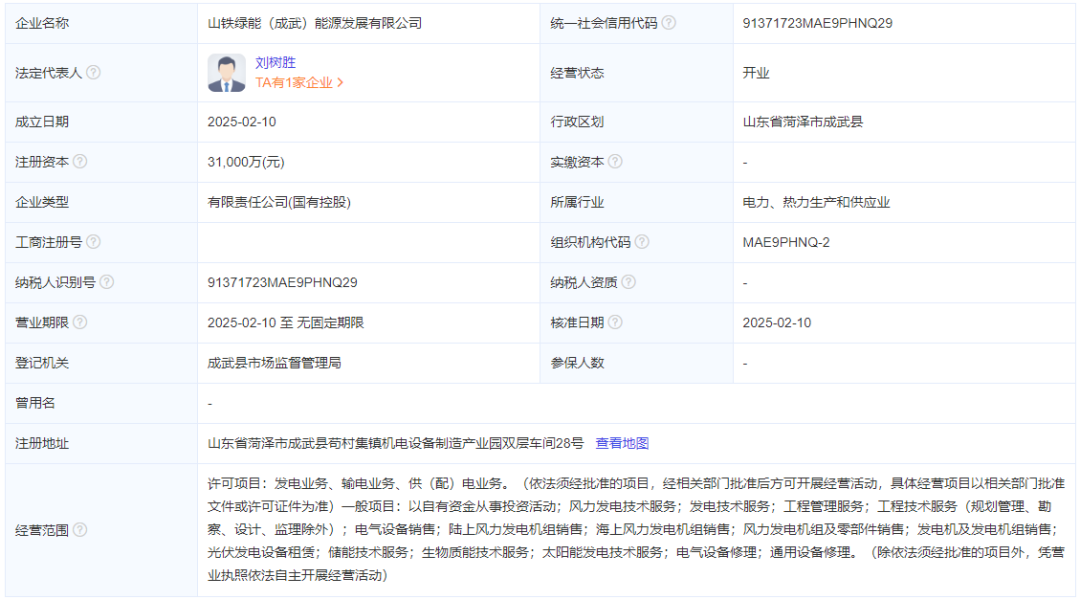Open TA有1家企业 link
Screen dimensions: 1080x600
tap(299, 83)
